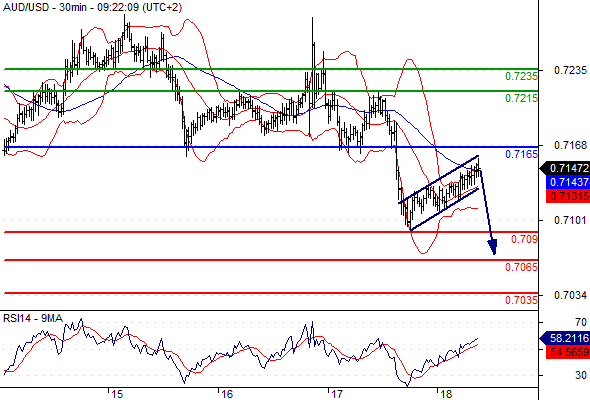Select the green 0.7235 resistance label
This screenshot has height=400, width=590.
[x=521, y=76]
